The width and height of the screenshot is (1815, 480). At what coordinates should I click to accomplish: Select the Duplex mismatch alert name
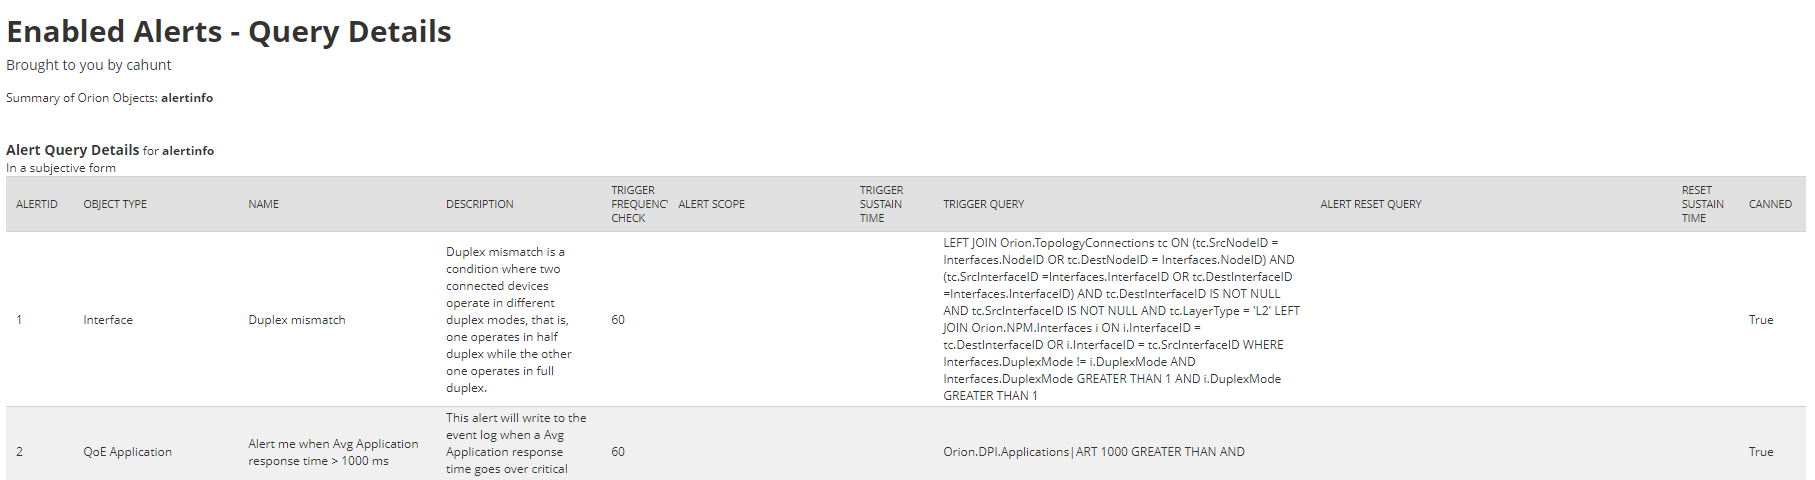[x=297, y=320]
